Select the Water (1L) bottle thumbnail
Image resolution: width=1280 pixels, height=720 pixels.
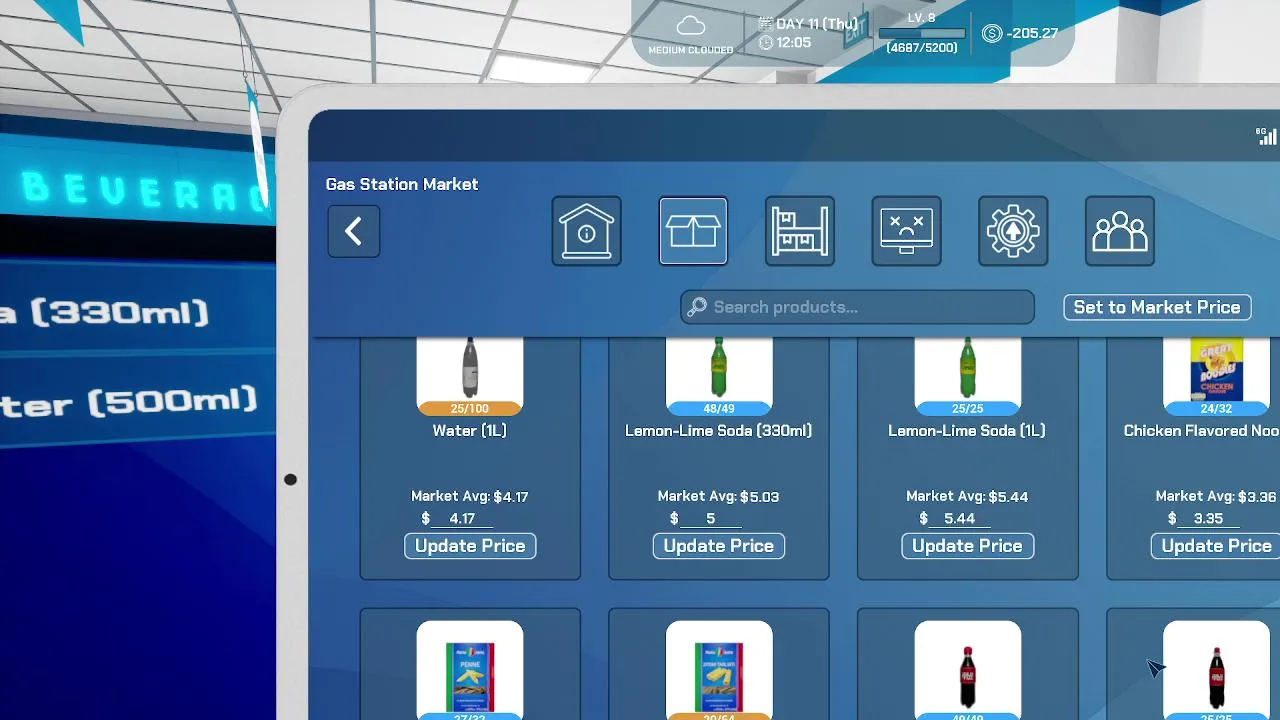[470, 369]
